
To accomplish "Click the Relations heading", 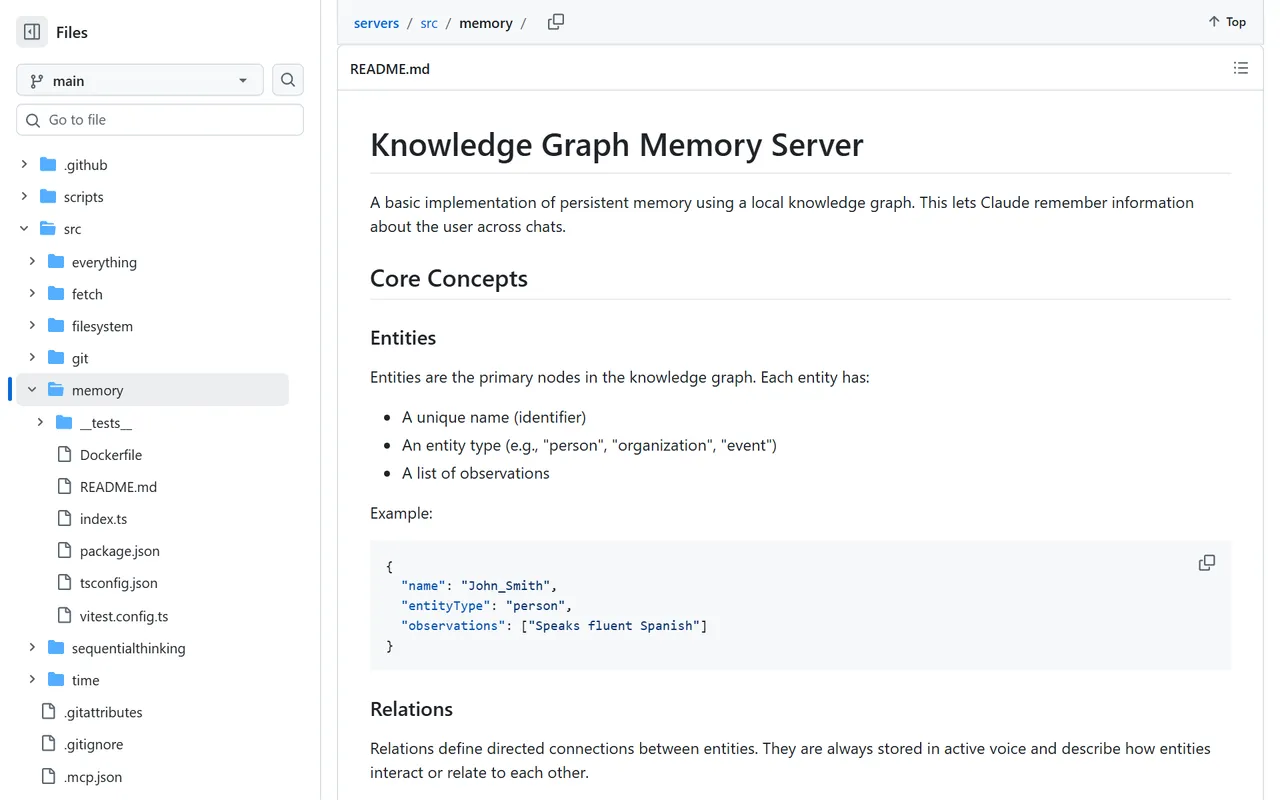I will click(411, 709).
